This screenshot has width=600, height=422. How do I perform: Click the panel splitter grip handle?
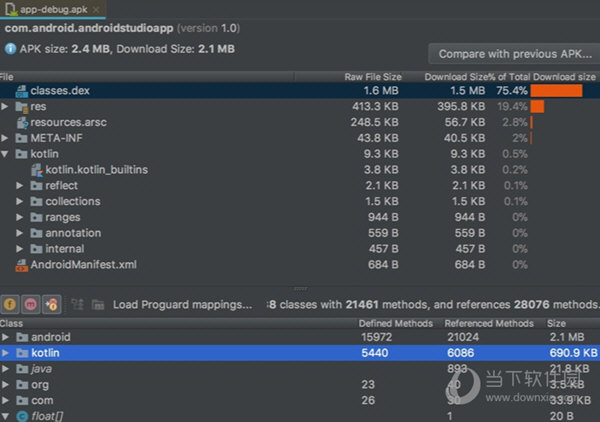(x=300, y=288)
